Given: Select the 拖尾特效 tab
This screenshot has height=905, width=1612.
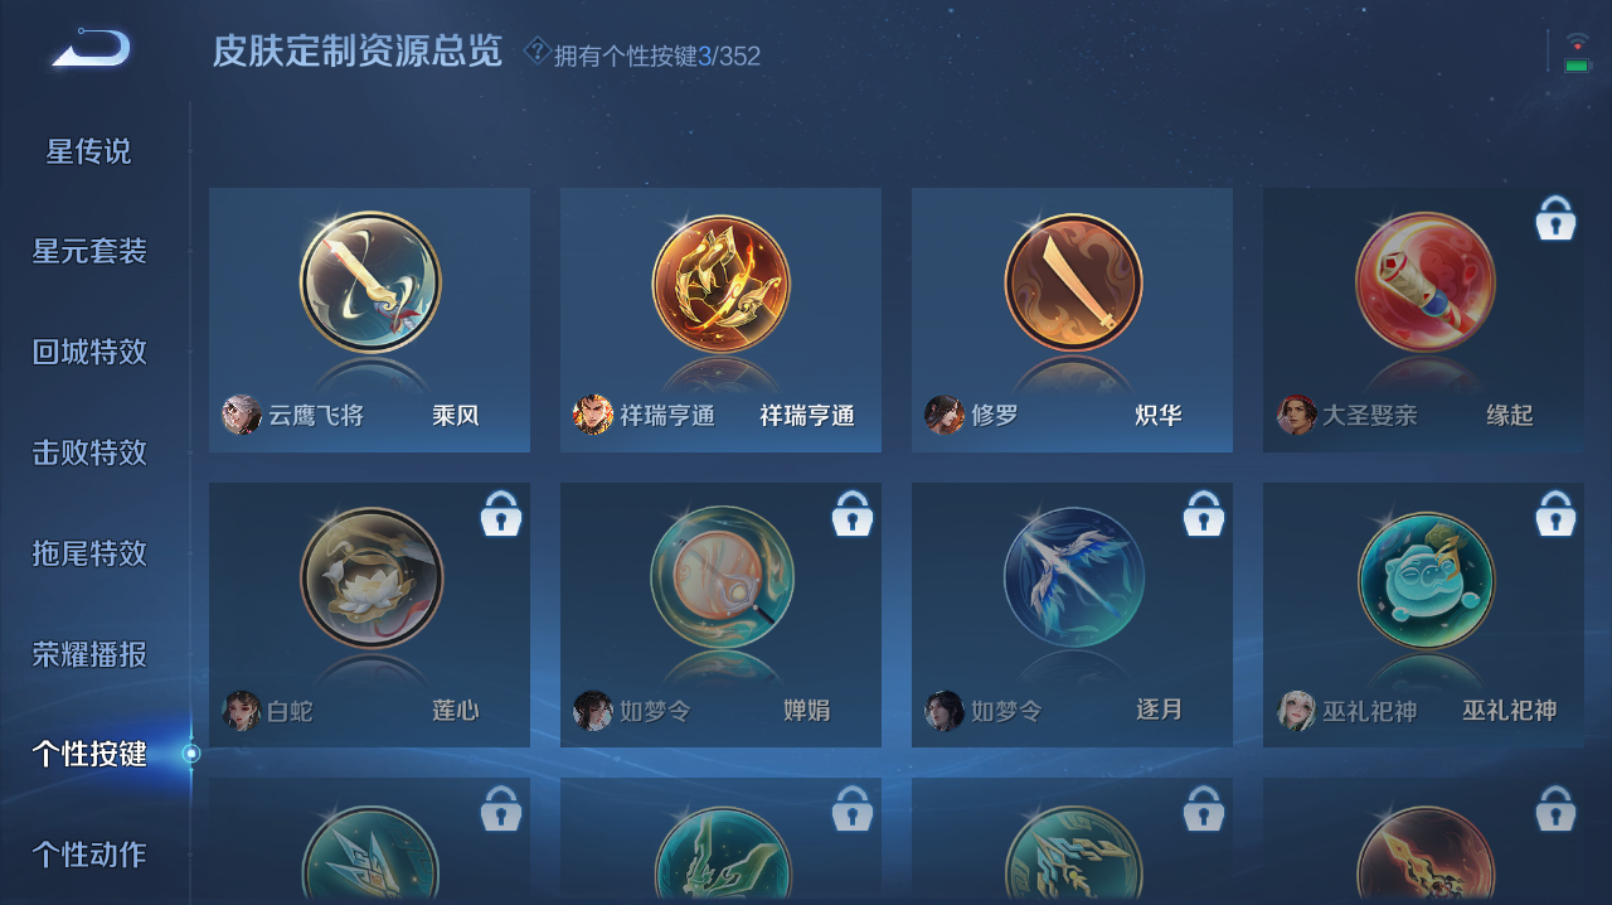Looking at the screenshot, I should (x=89, y=554).
